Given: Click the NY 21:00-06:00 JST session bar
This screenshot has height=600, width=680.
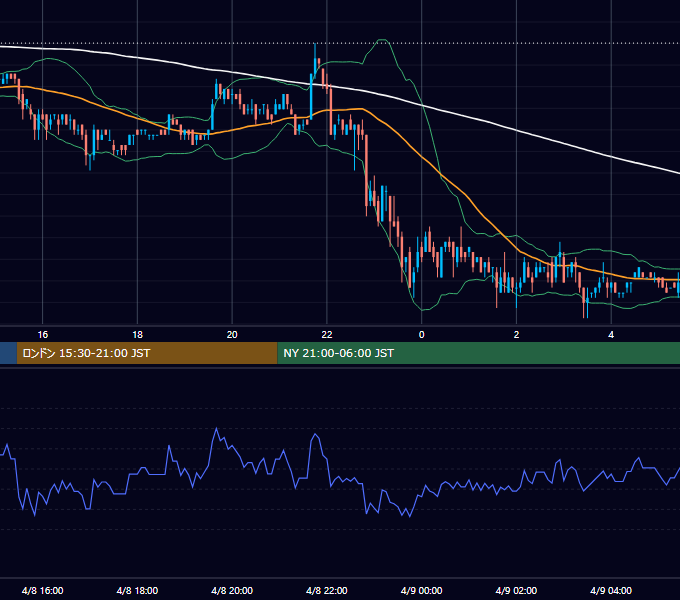Looking at the screenshot, I should (479, 353).
